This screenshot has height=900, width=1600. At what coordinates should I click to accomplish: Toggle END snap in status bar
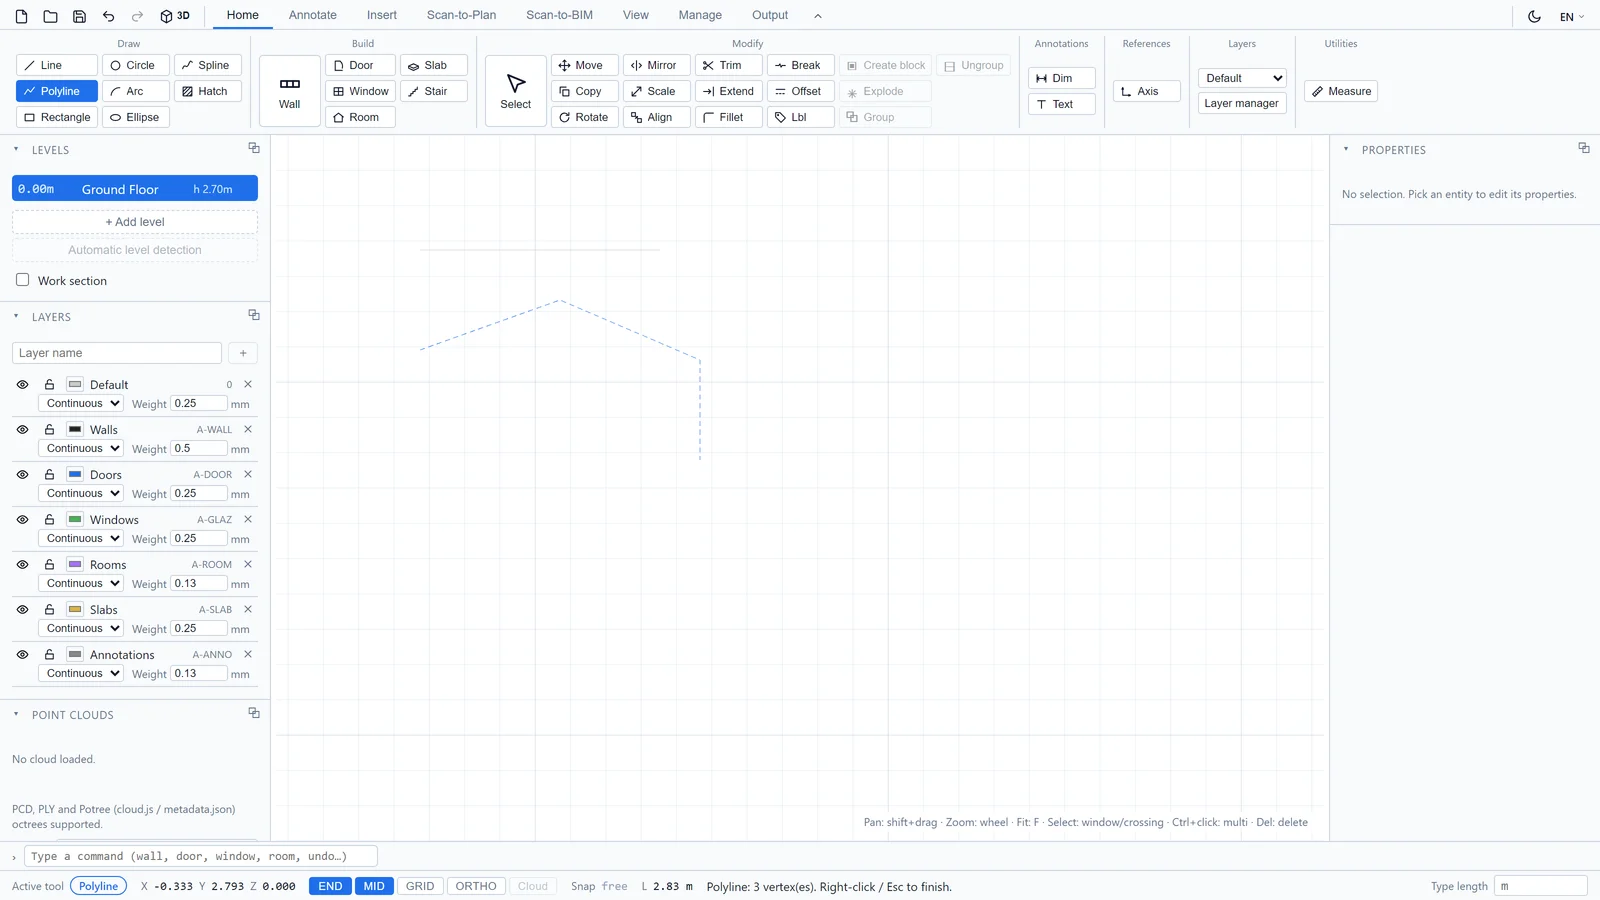pyautogui.click(x=330, y=886)
